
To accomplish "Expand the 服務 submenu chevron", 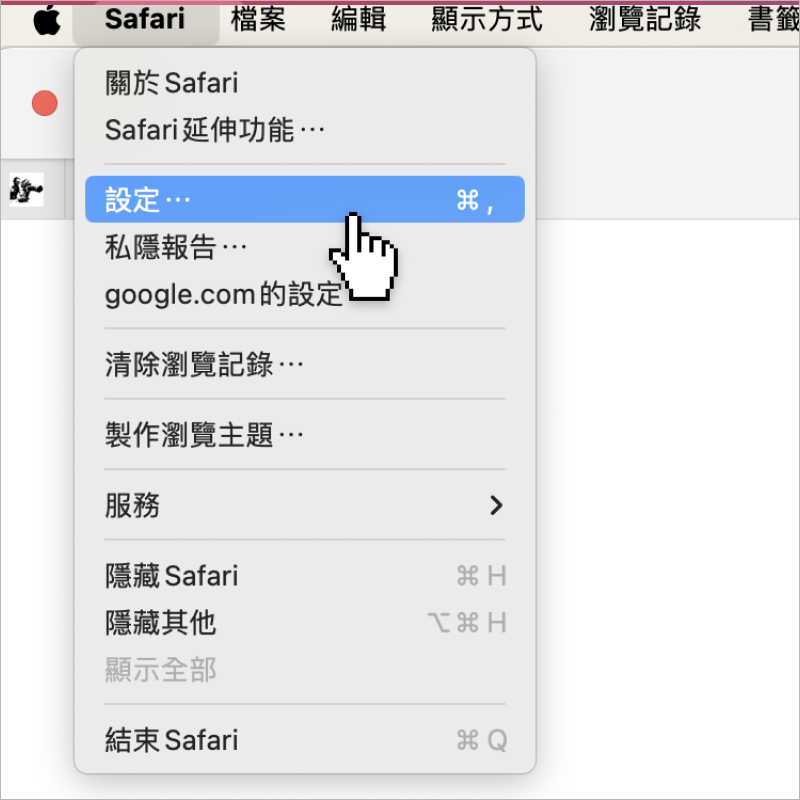I will click(x=496, y=505).
